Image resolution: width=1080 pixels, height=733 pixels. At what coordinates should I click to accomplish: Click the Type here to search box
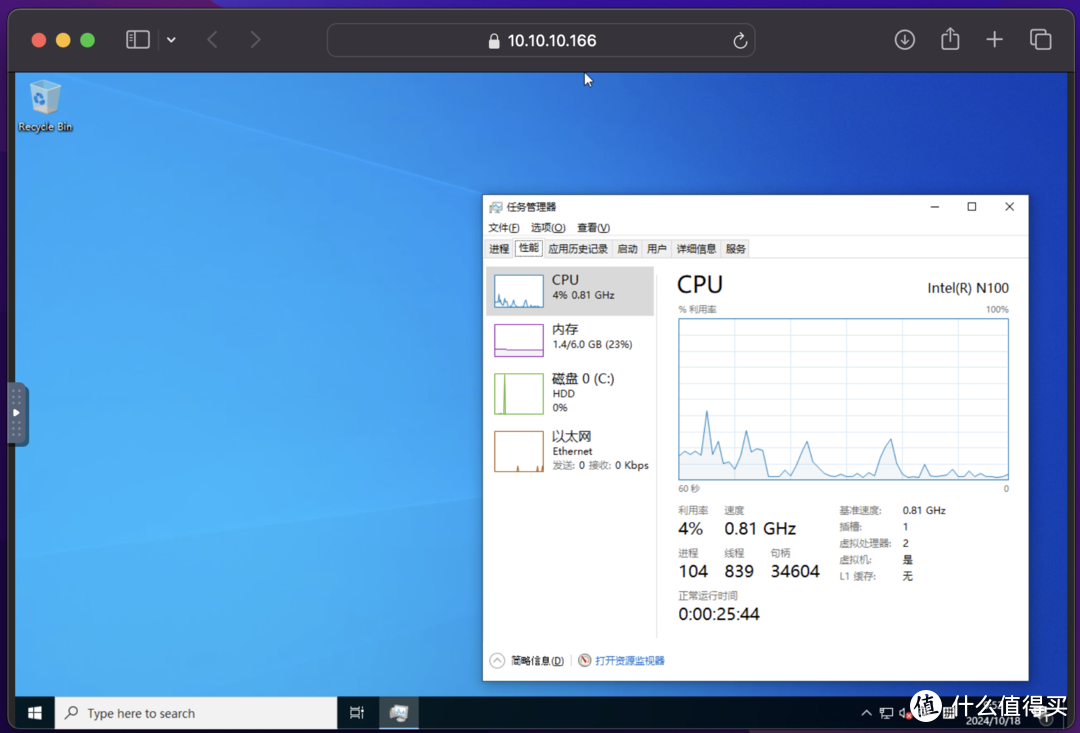coord(196,713)
